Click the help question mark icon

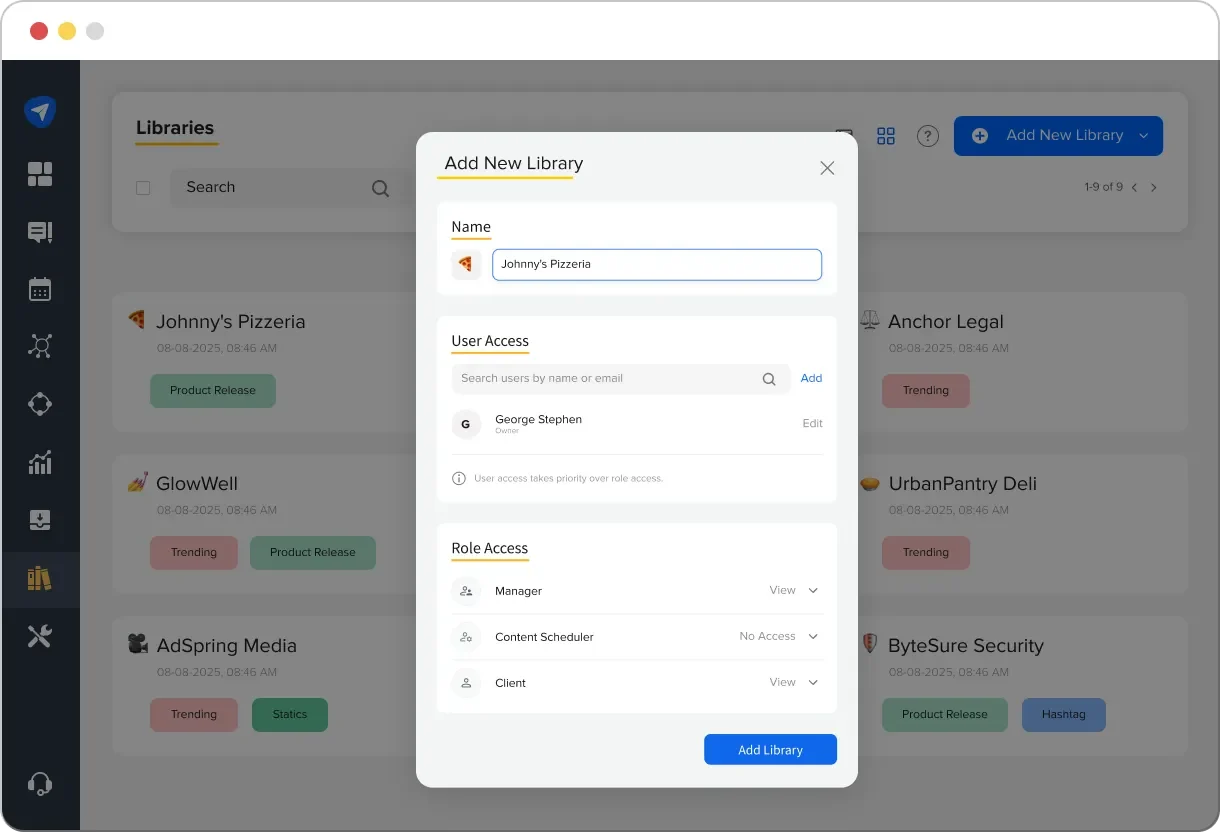click(927, 136)
